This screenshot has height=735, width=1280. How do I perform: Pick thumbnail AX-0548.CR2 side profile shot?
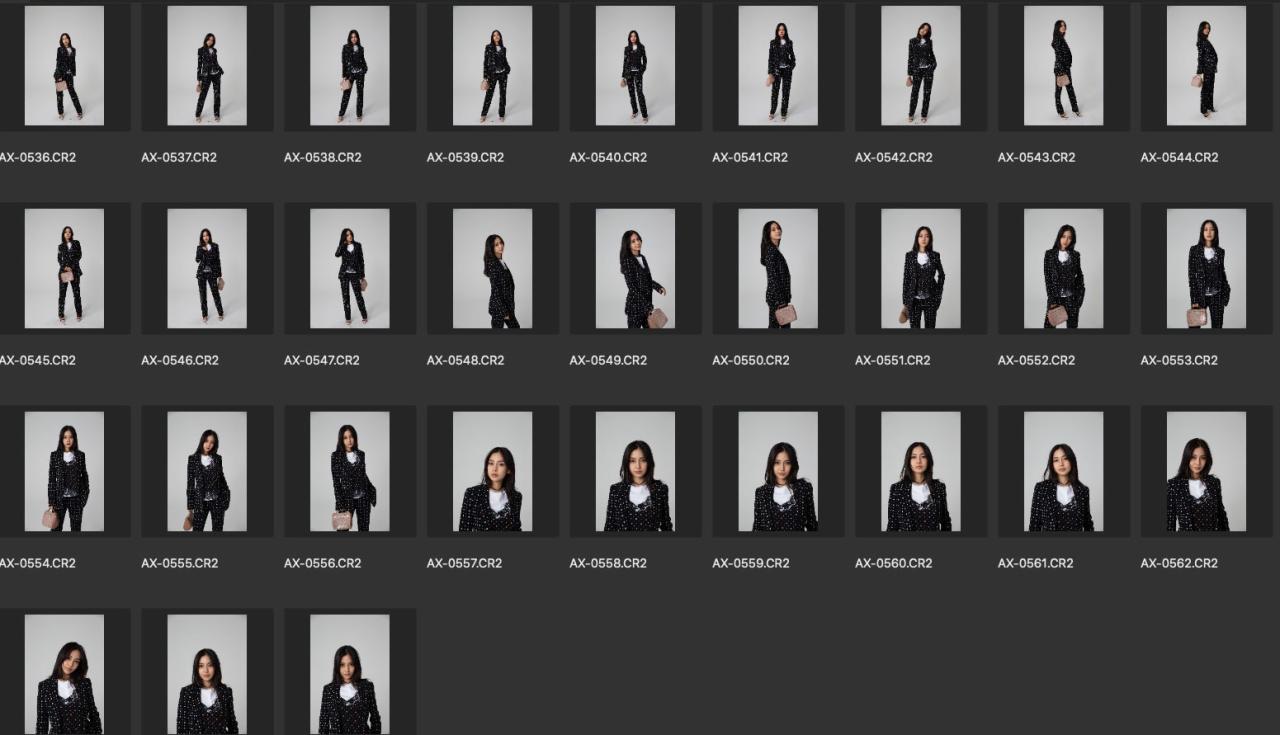492,268
